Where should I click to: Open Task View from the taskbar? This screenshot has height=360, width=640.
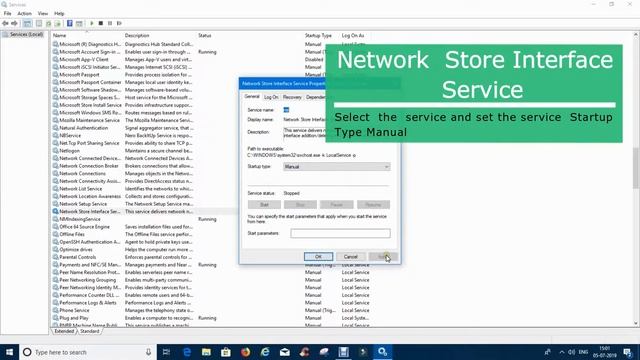(166, 352)
